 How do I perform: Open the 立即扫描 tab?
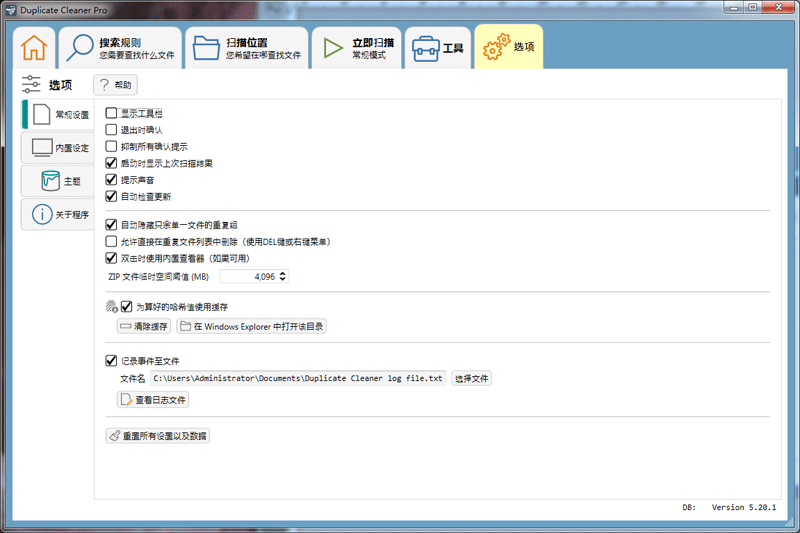357,47
